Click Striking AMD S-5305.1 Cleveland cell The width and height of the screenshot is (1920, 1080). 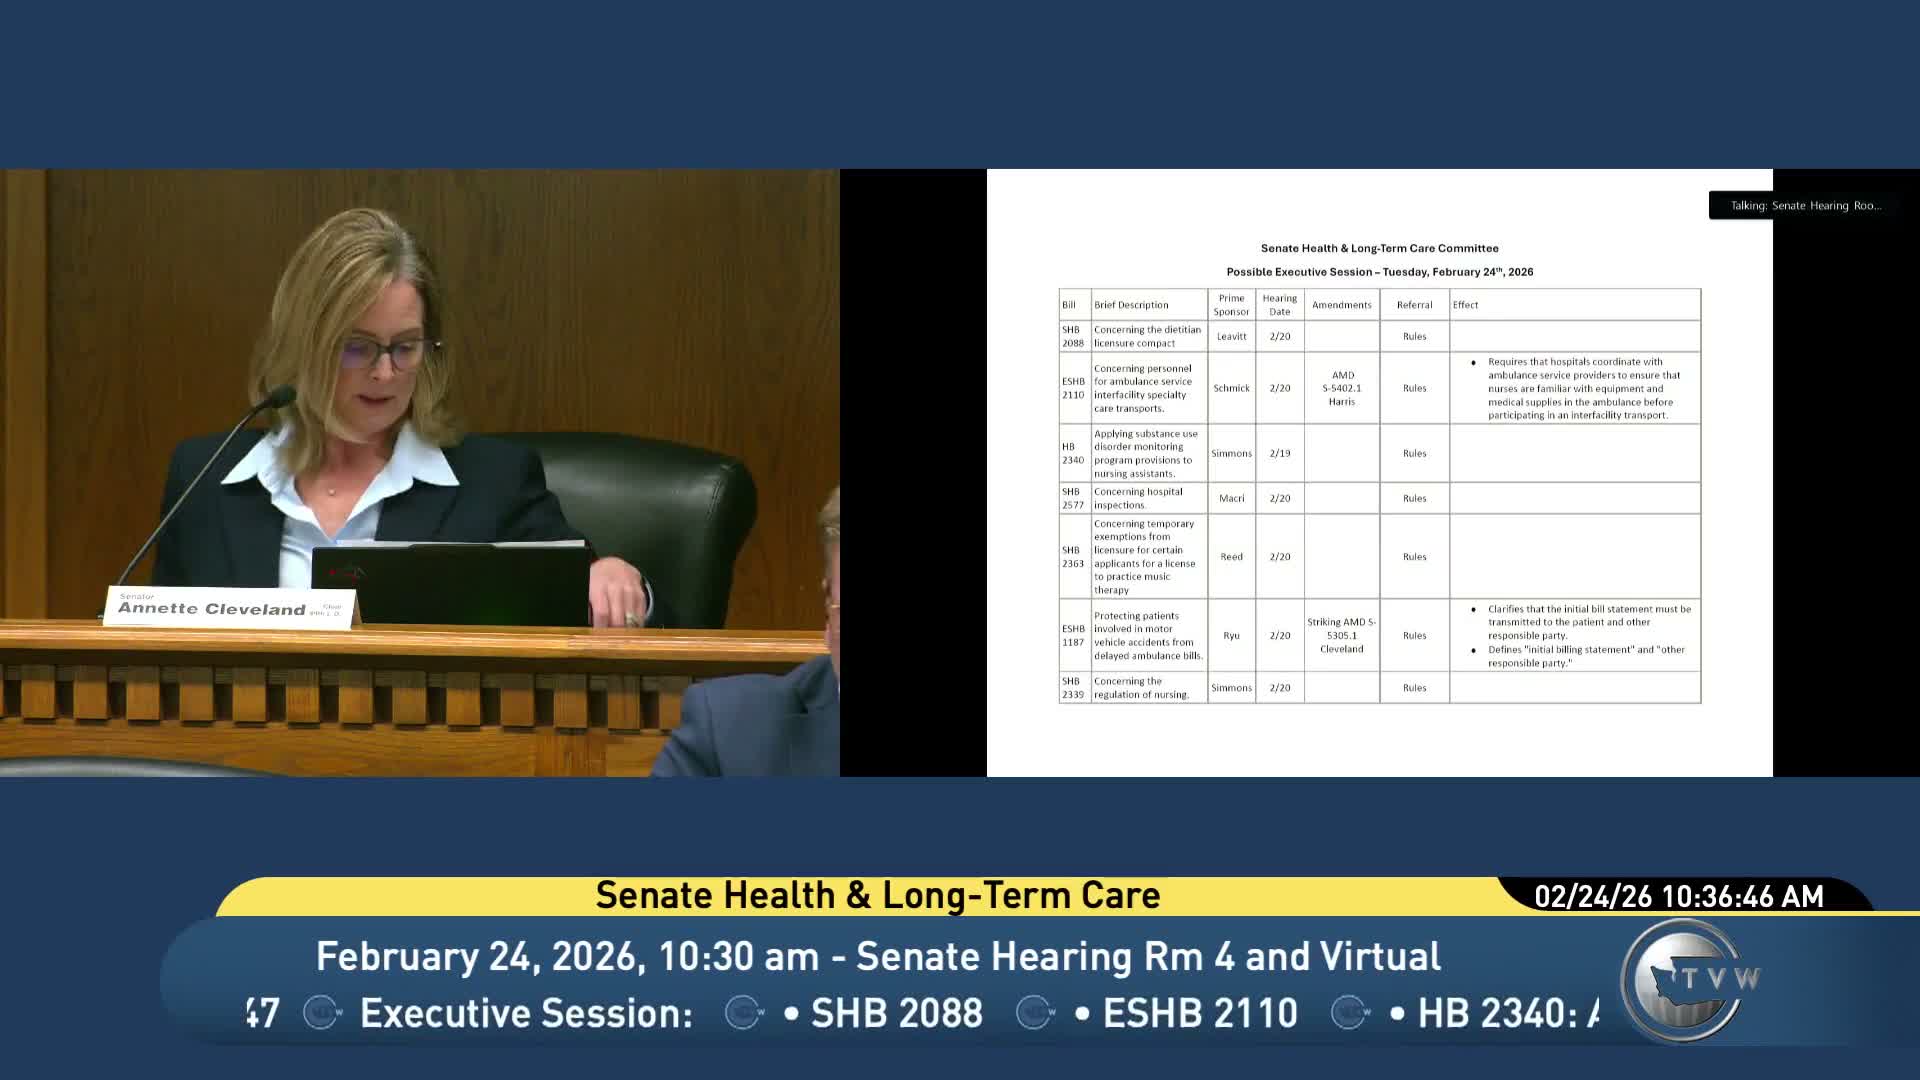point(1341,636)
